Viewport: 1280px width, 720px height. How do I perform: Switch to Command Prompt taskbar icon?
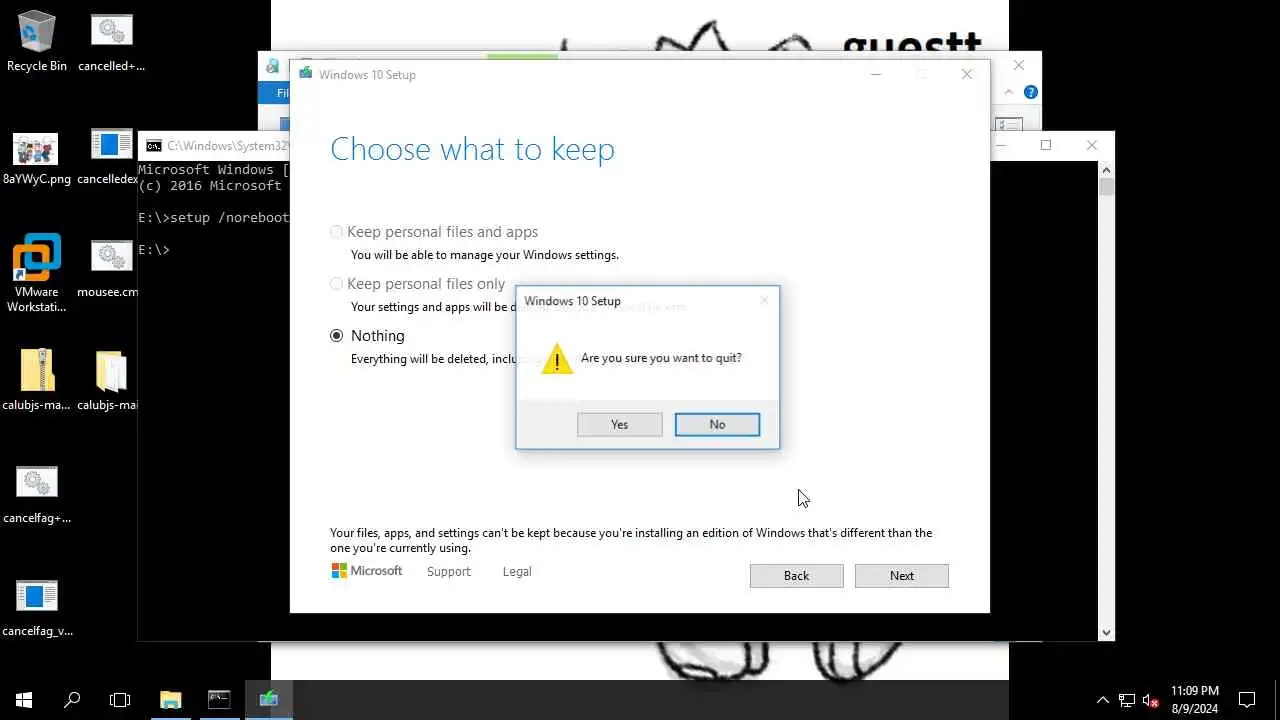click(219, 700)
